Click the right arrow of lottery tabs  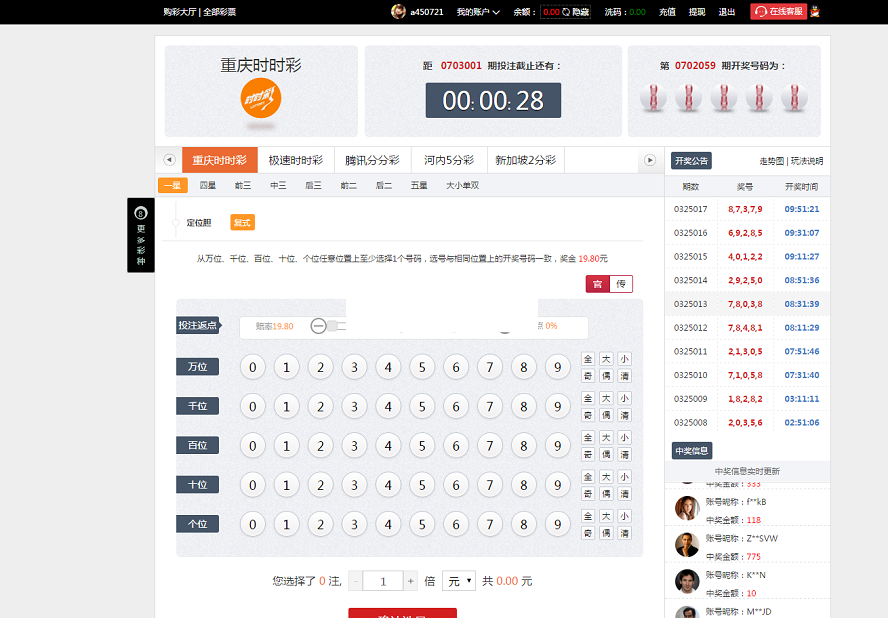650,160
